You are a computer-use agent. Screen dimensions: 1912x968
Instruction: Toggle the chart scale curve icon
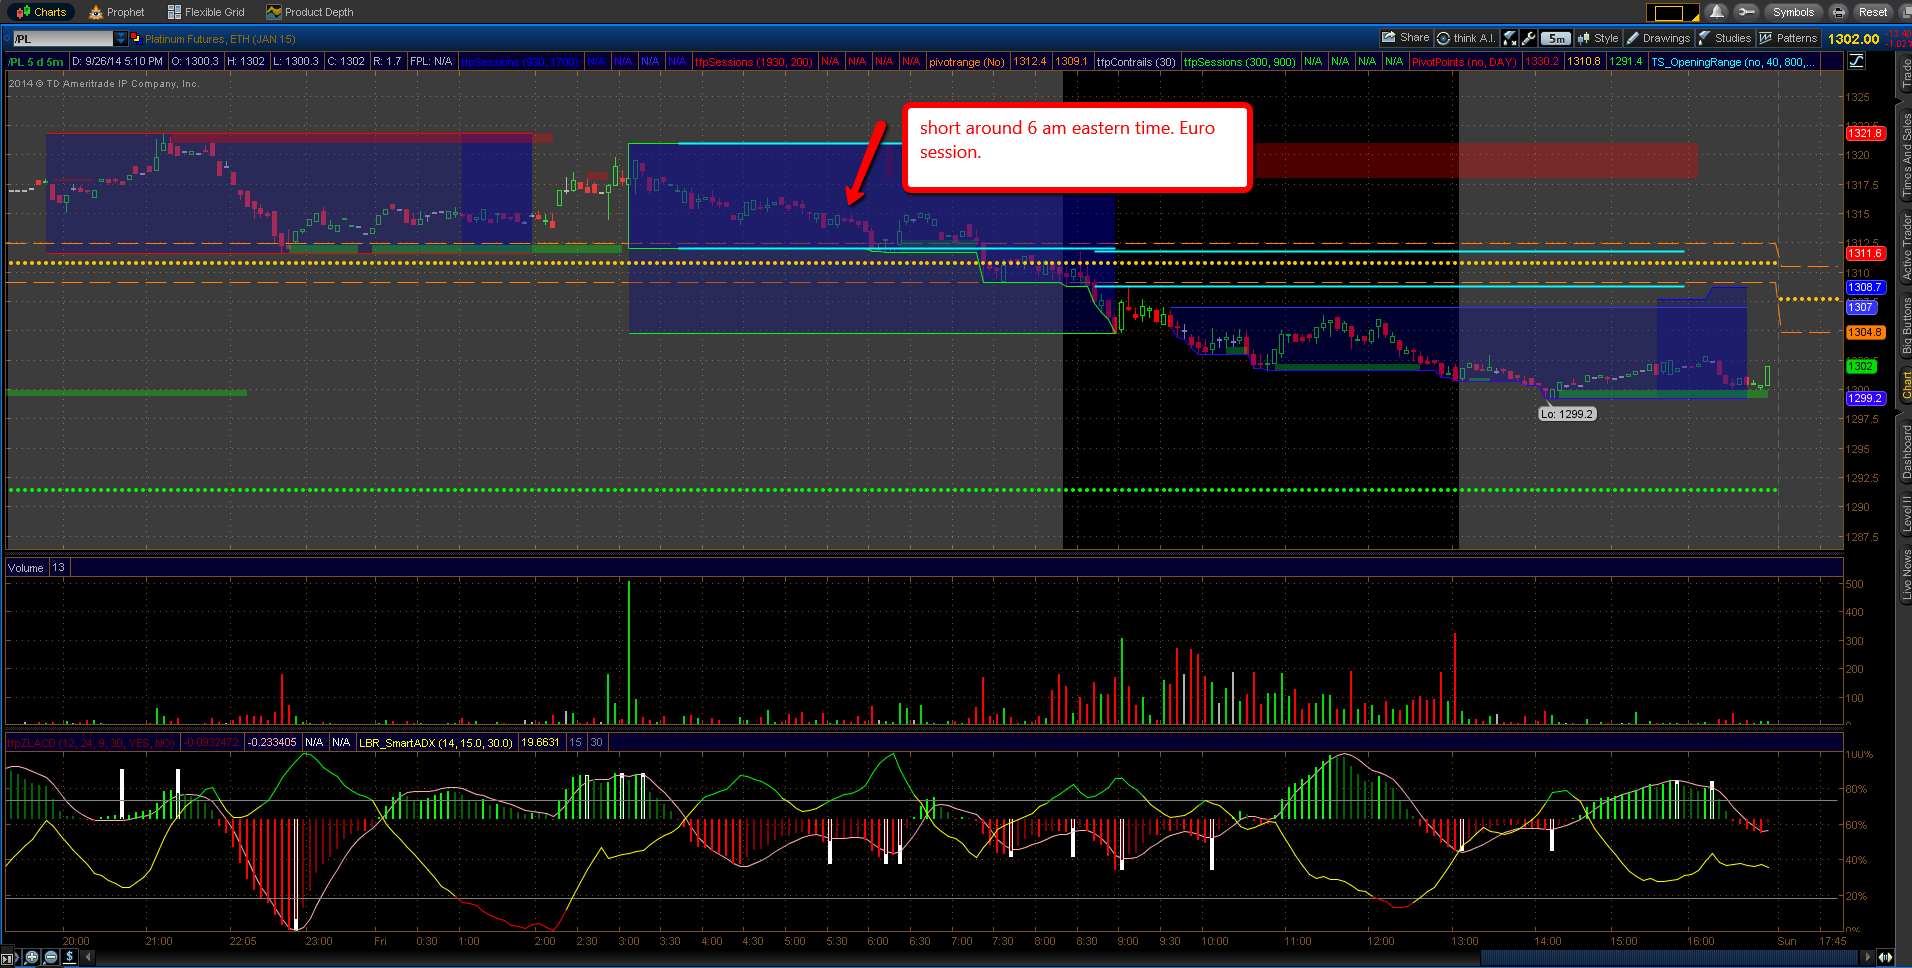coord(1856,61)
